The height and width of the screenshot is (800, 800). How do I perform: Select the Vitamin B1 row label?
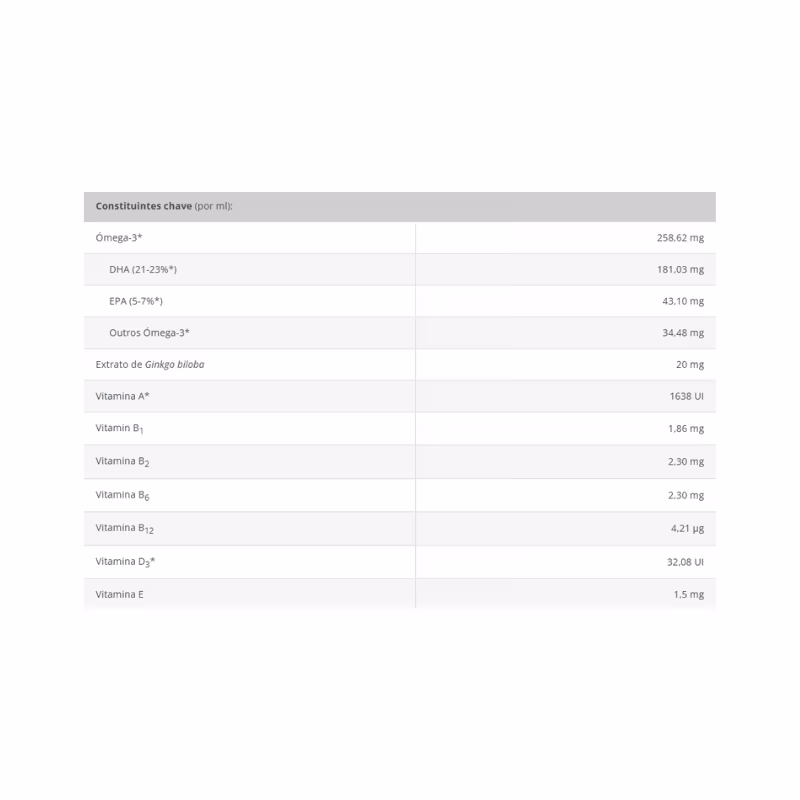(x=119, y=429)
